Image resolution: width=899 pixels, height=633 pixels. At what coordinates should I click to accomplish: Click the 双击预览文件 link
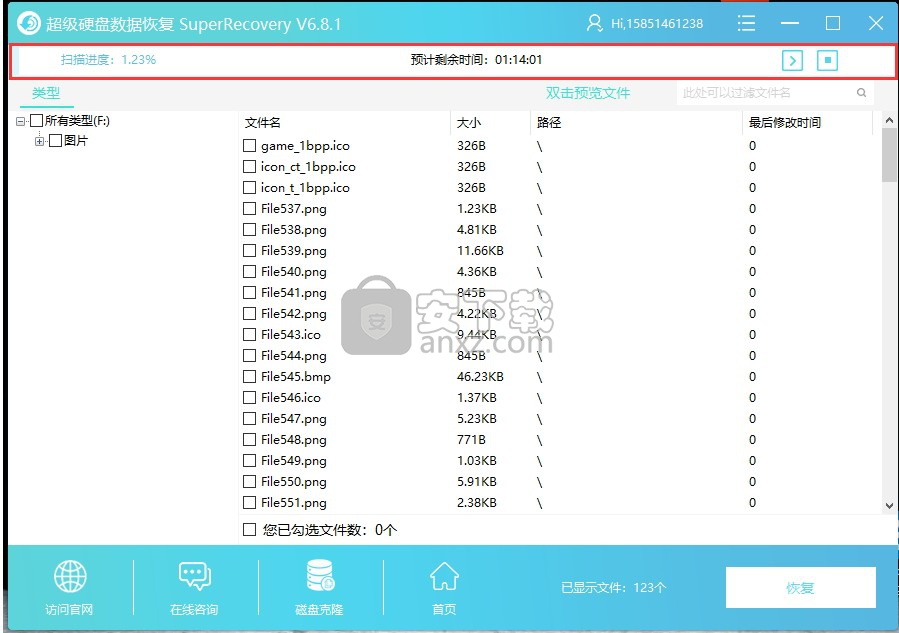(x=587, y=93)
